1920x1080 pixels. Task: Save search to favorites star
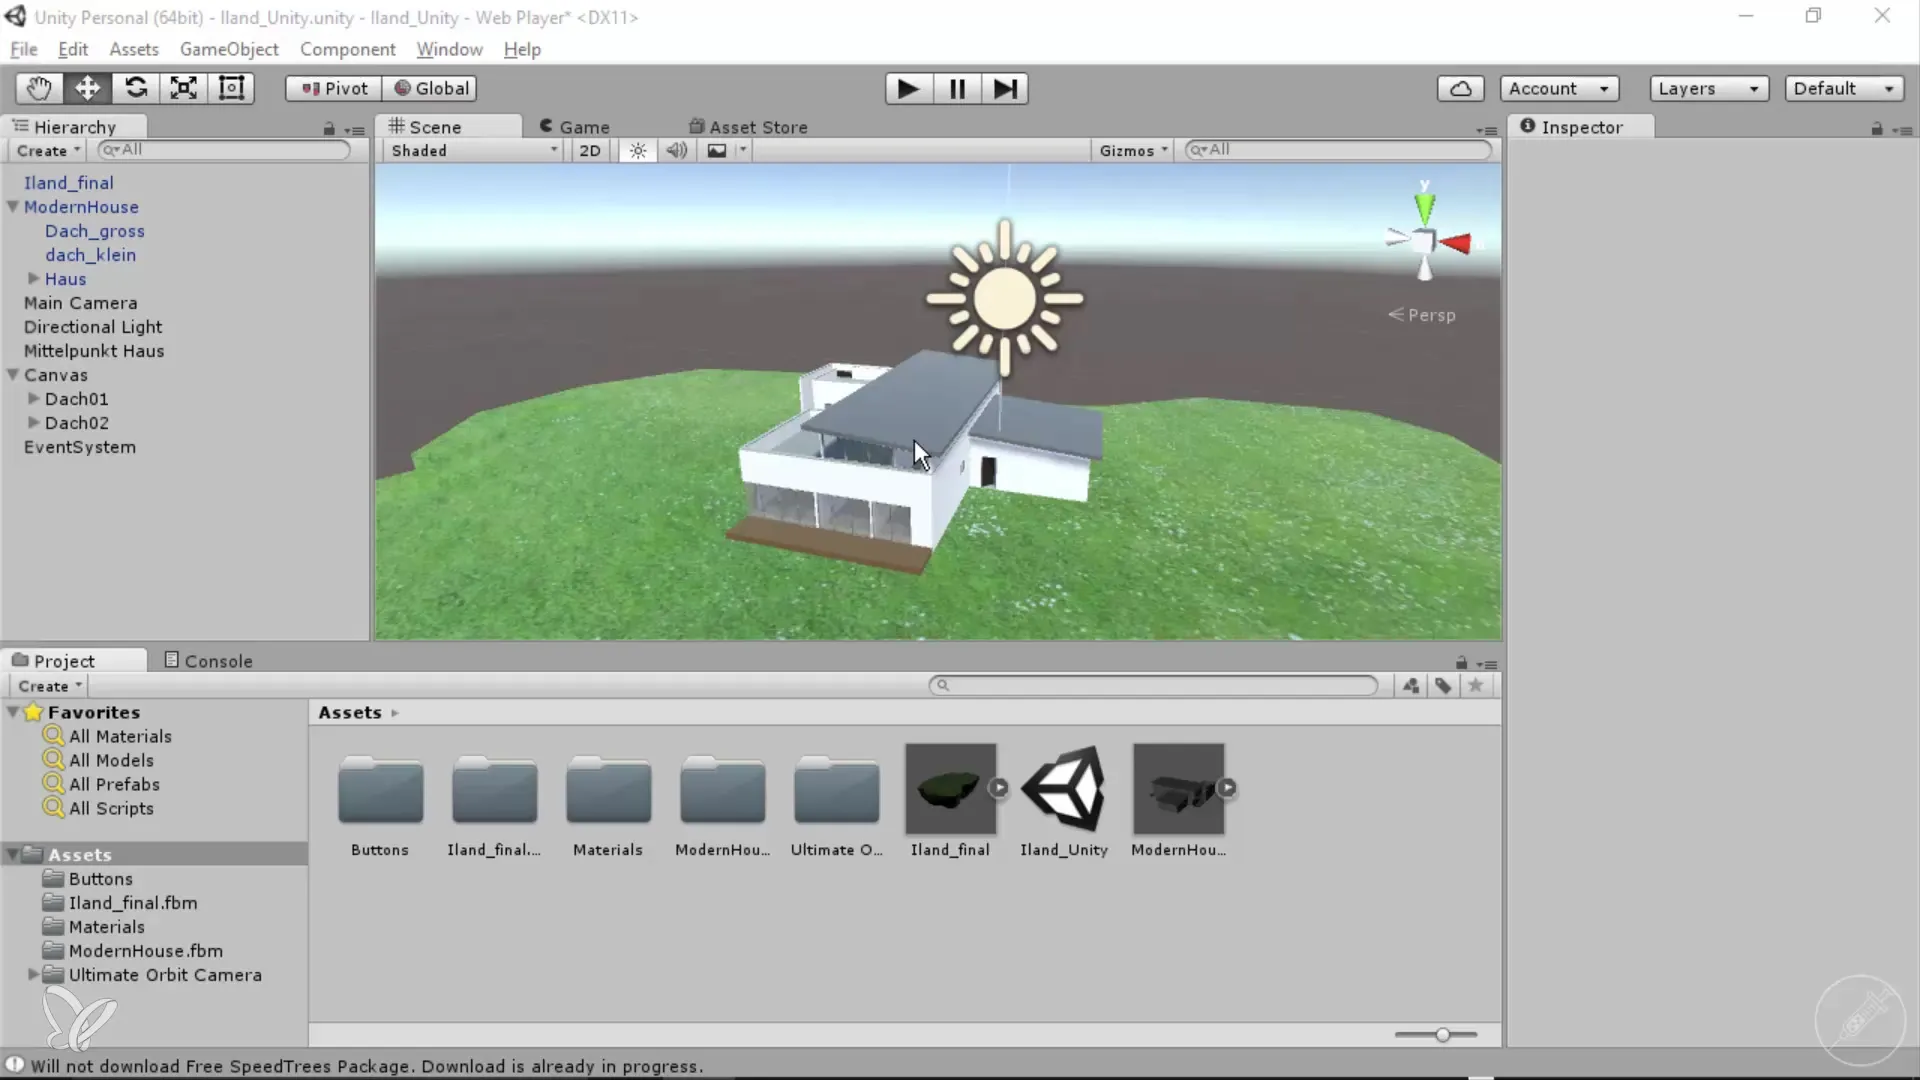(x=1475, y=686)
